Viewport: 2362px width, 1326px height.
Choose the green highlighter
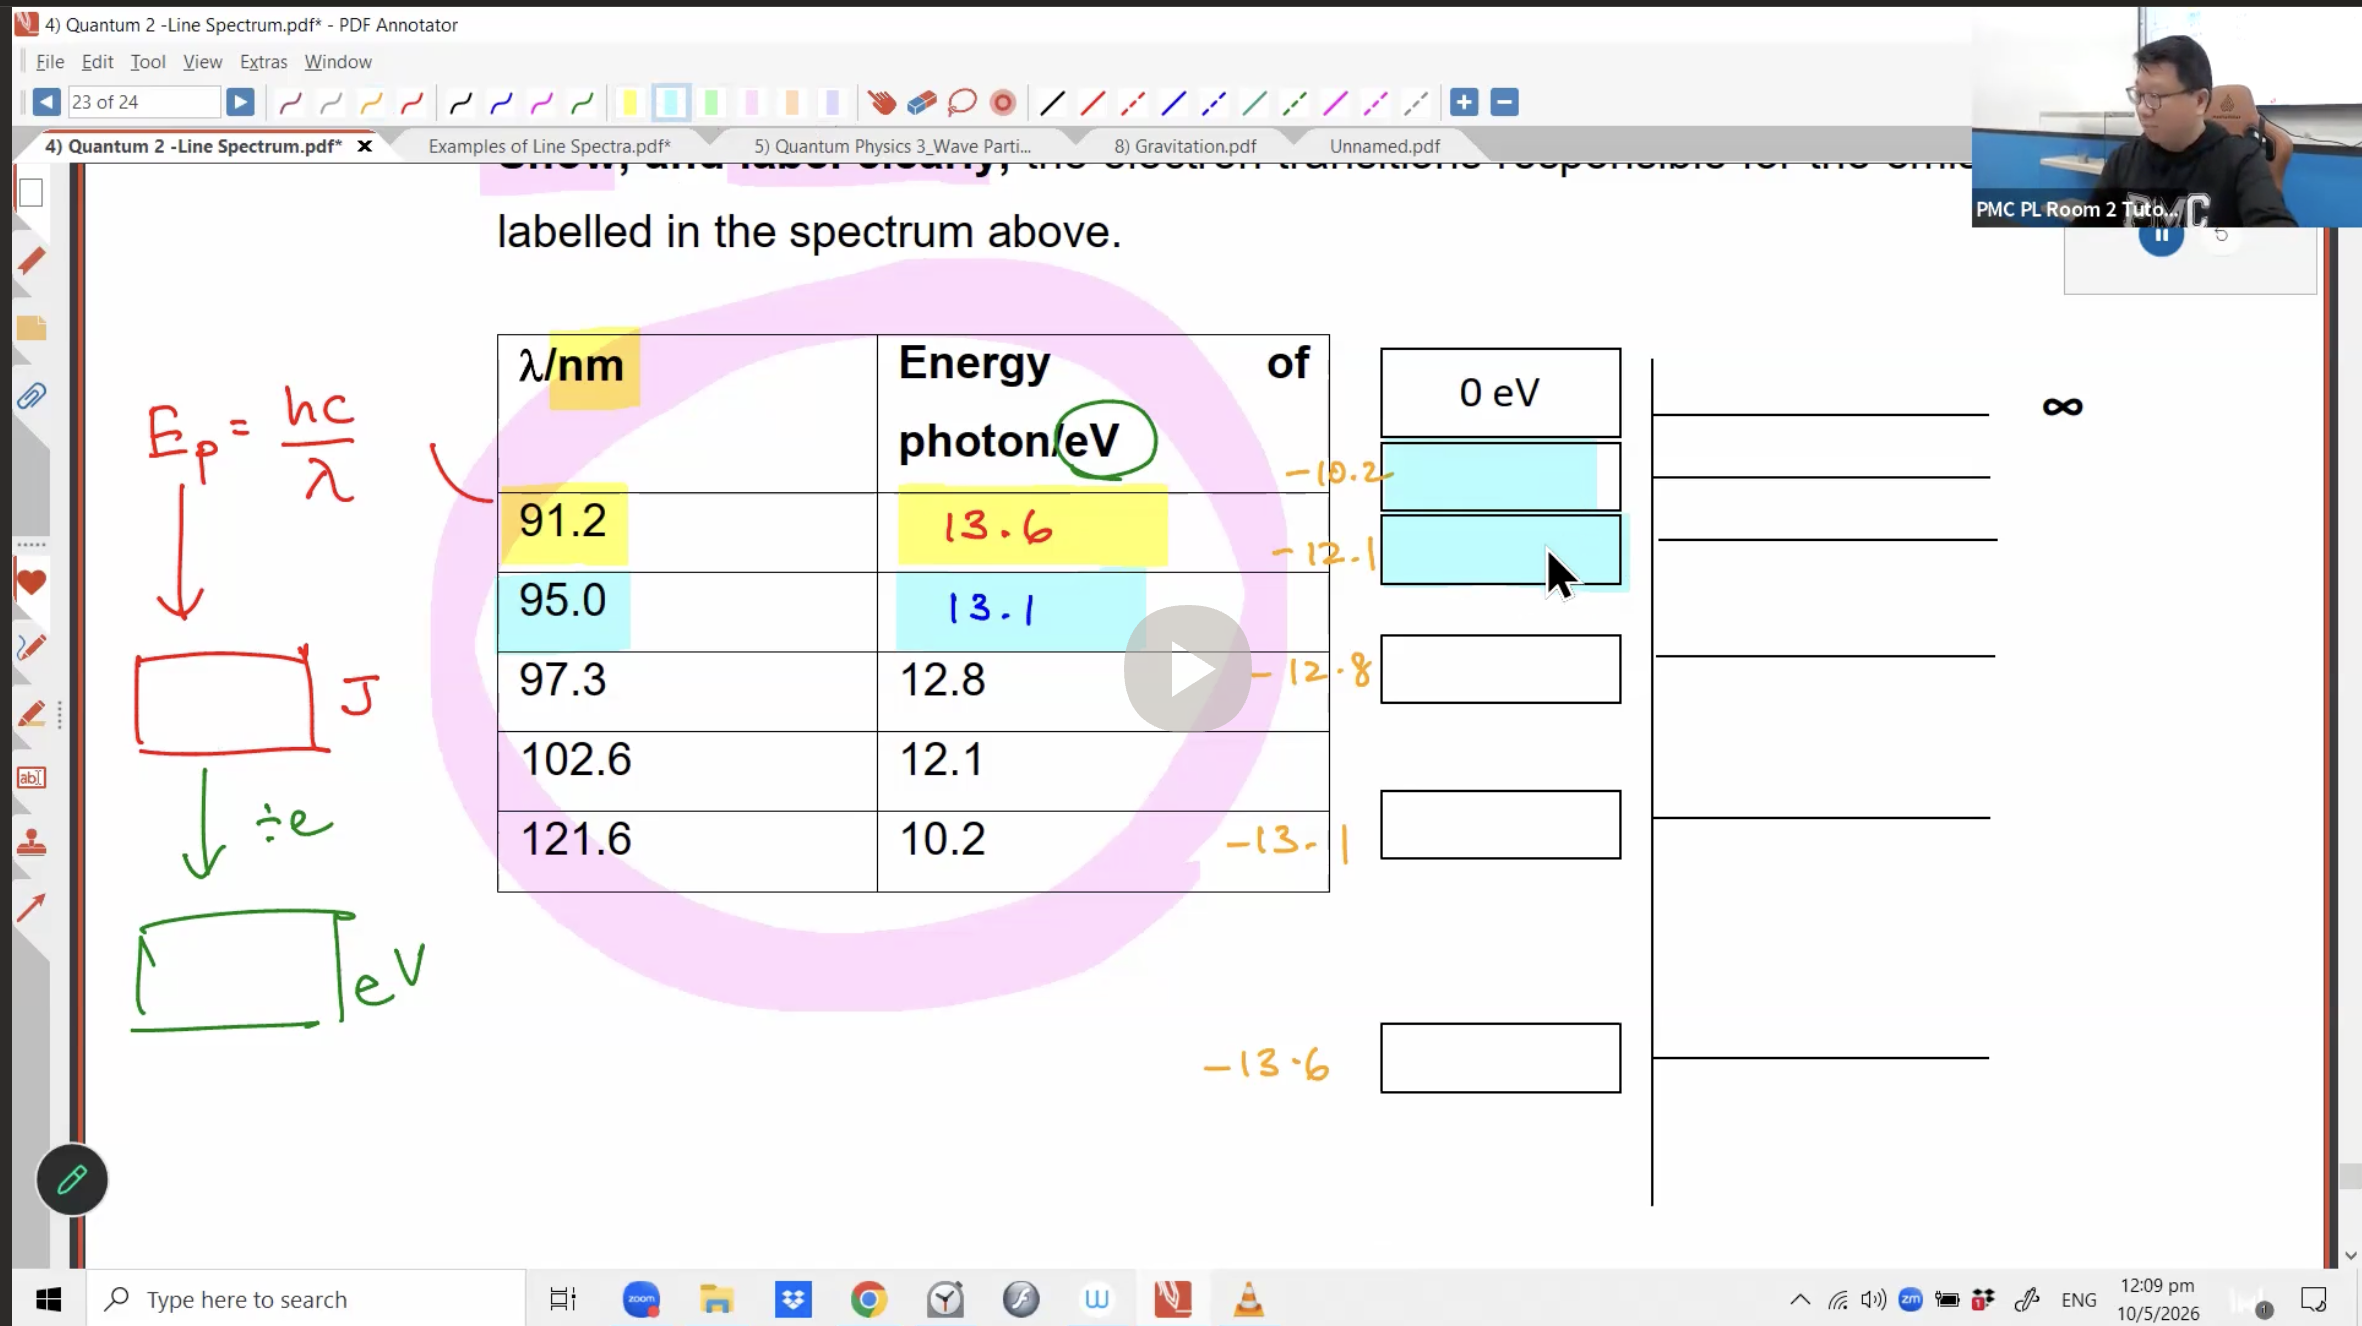(x=711, y=102)
